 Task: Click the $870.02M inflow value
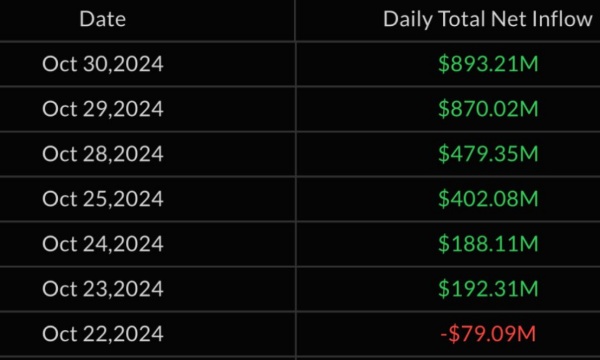[x=488, y=109]
